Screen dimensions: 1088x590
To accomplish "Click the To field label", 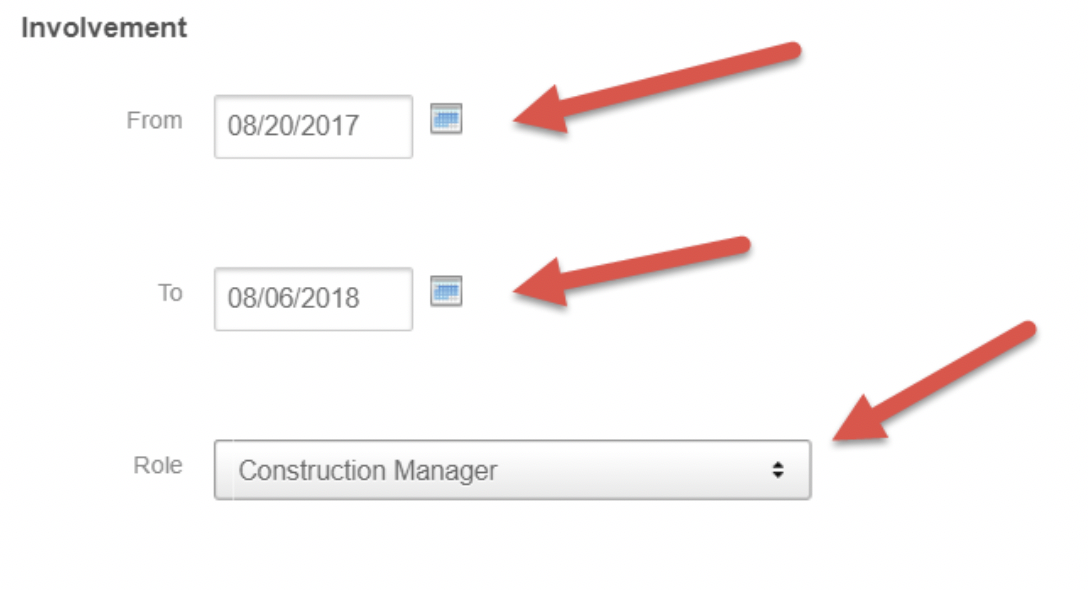I will pyautogui.click(x=170, y=293).
